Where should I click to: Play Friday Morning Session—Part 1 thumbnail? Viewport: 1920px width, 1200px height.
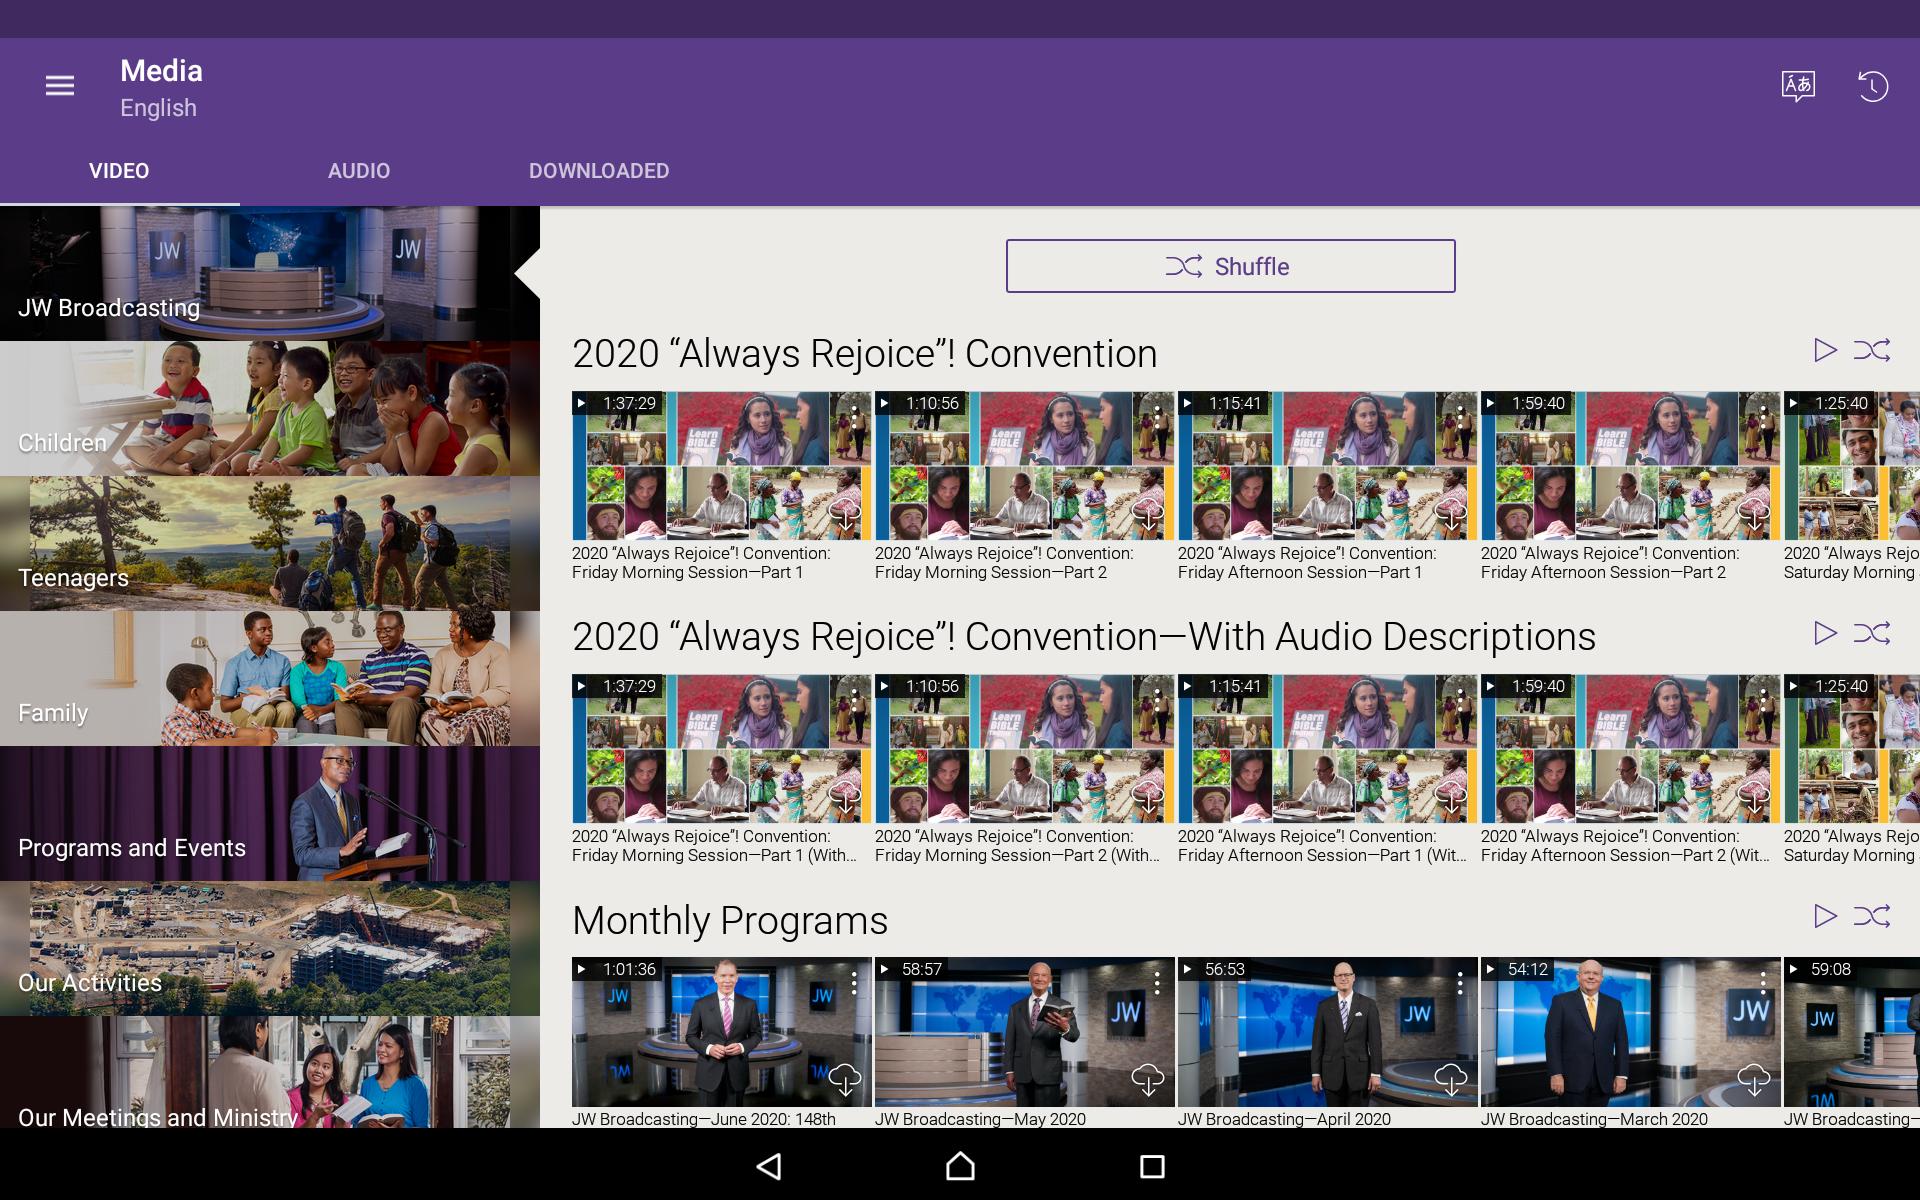tap(721, 466)
